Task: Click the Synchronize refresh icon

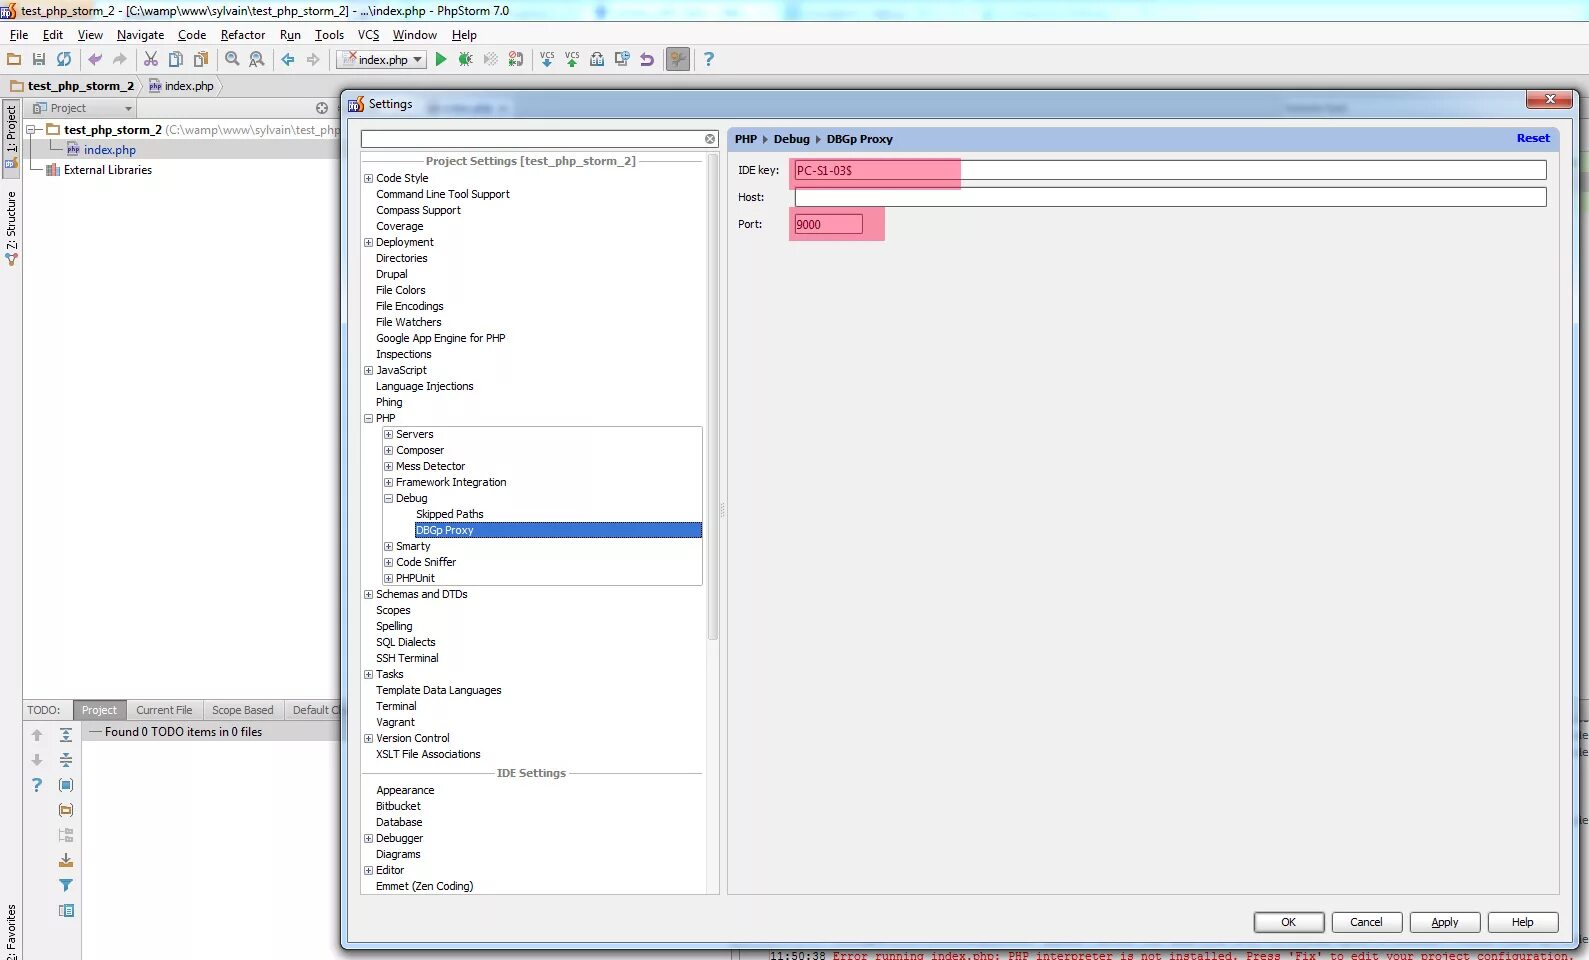Action: (x=64, y=60)
